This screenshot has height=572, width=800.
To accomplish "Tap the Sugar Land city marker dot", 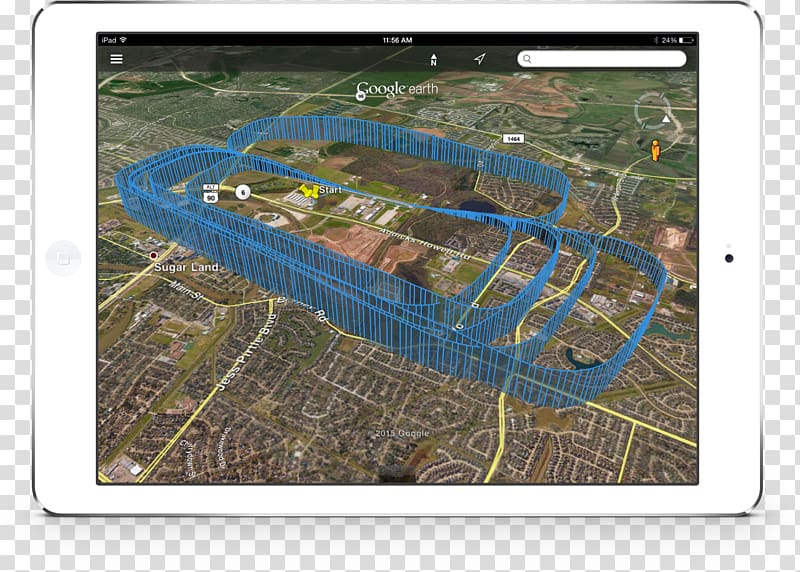I will pyautogui.click(x=153, y=255).
